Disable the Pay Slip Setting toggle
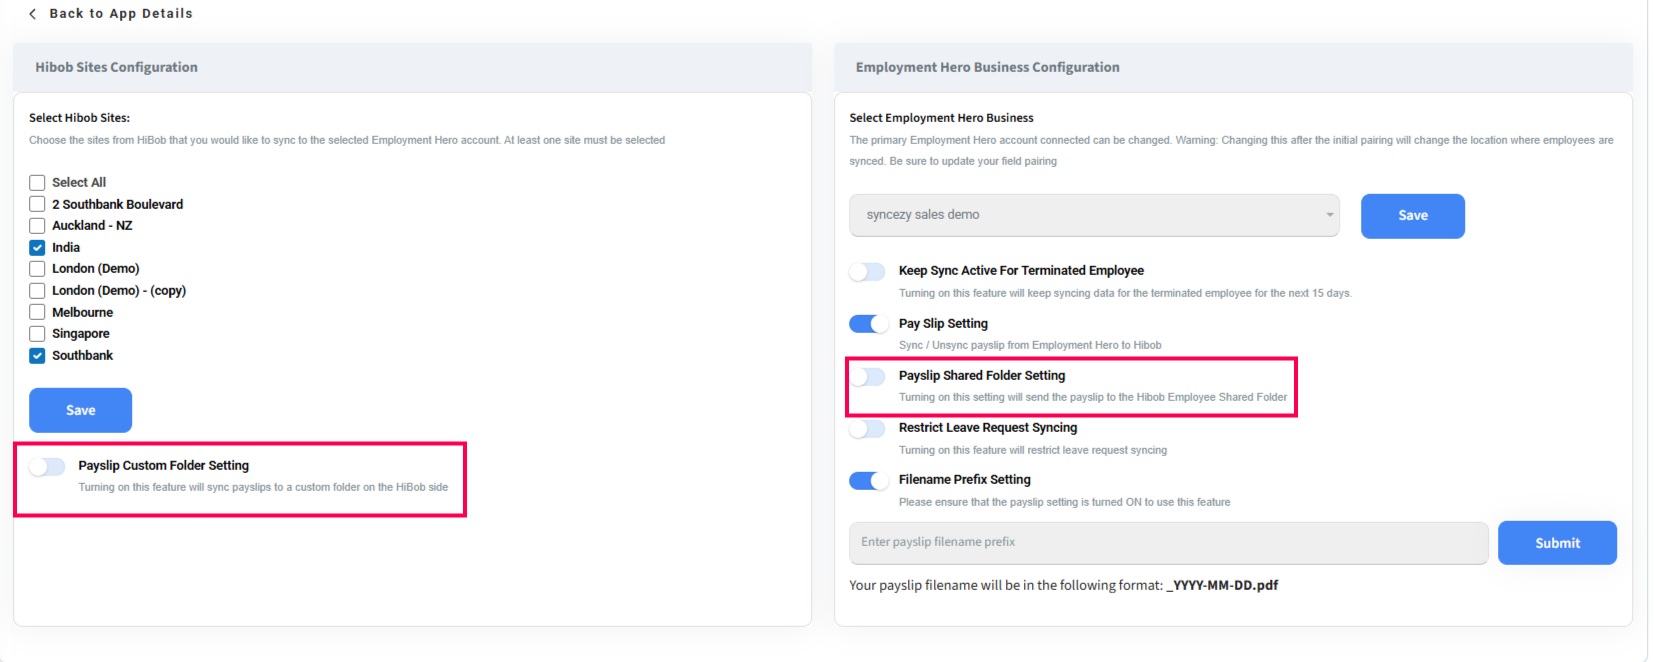Screen dimensions: 1654x662 point(868,324)
